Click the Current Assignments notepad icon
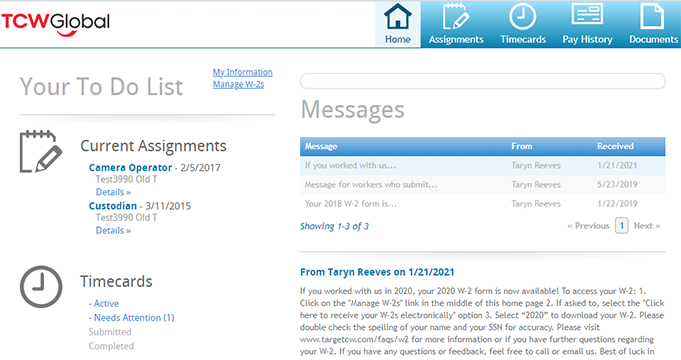This screenshot has width=681, height=360. (x=41, y=151)
